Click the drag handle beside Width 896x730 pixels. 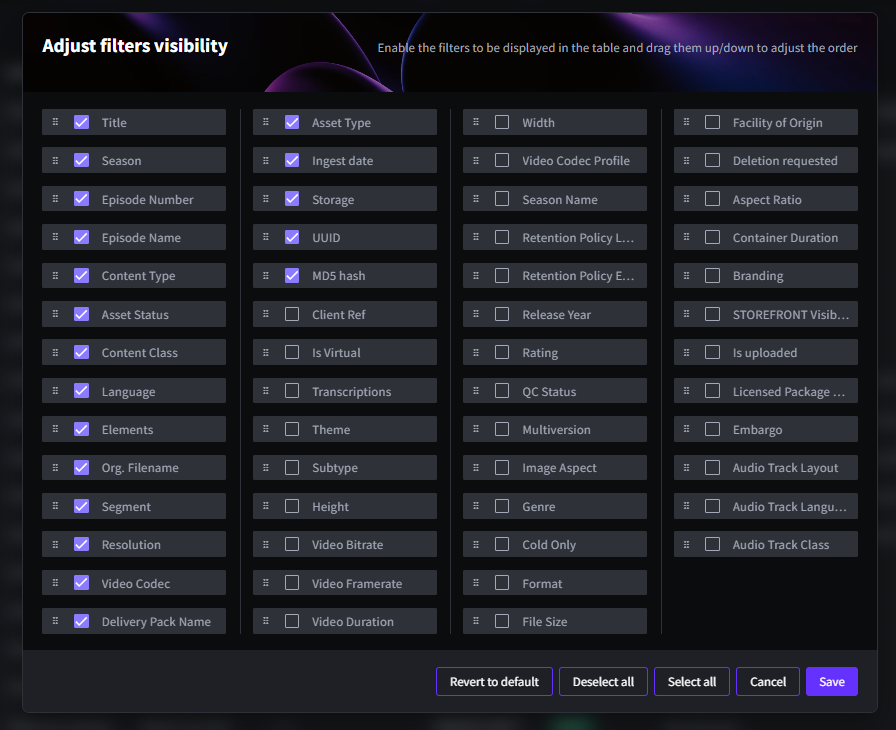pyautogui.click(x=476, y=122)
